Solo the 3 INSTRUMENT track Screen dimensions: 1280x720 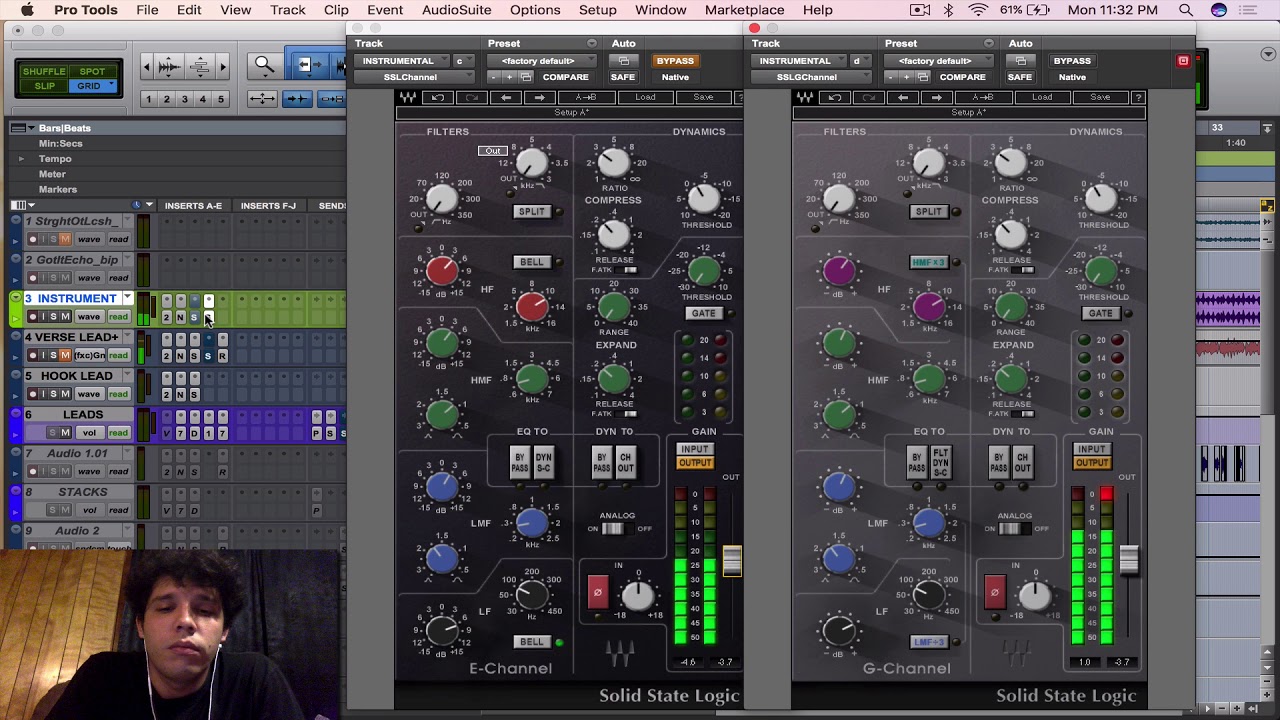[54, 317]
